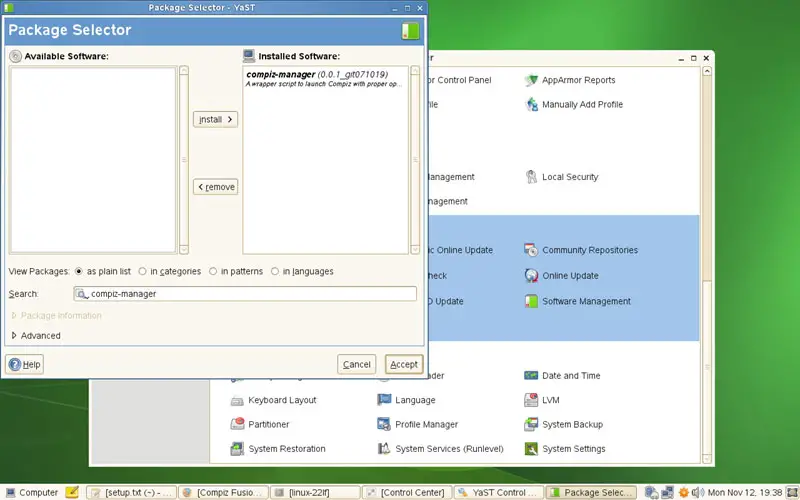Launch Local Security module
This screenshot has height=500, width=800.
click(561, 177)
